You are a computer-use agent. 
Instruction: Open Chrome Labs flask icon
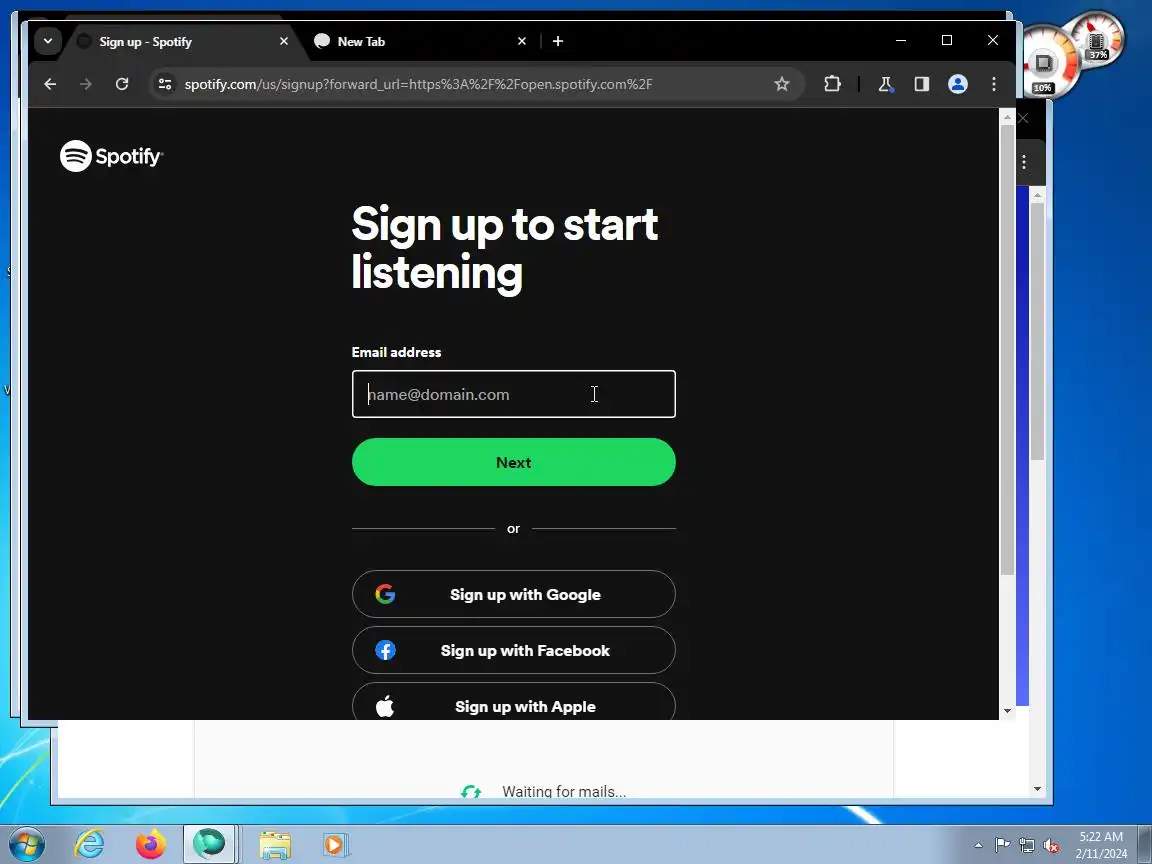[886, 84]
